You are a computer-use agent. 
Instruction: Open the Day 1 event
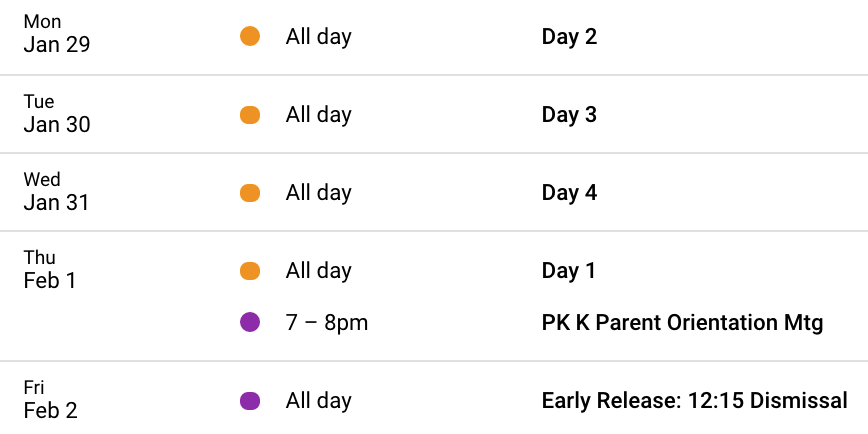[569, 271]
